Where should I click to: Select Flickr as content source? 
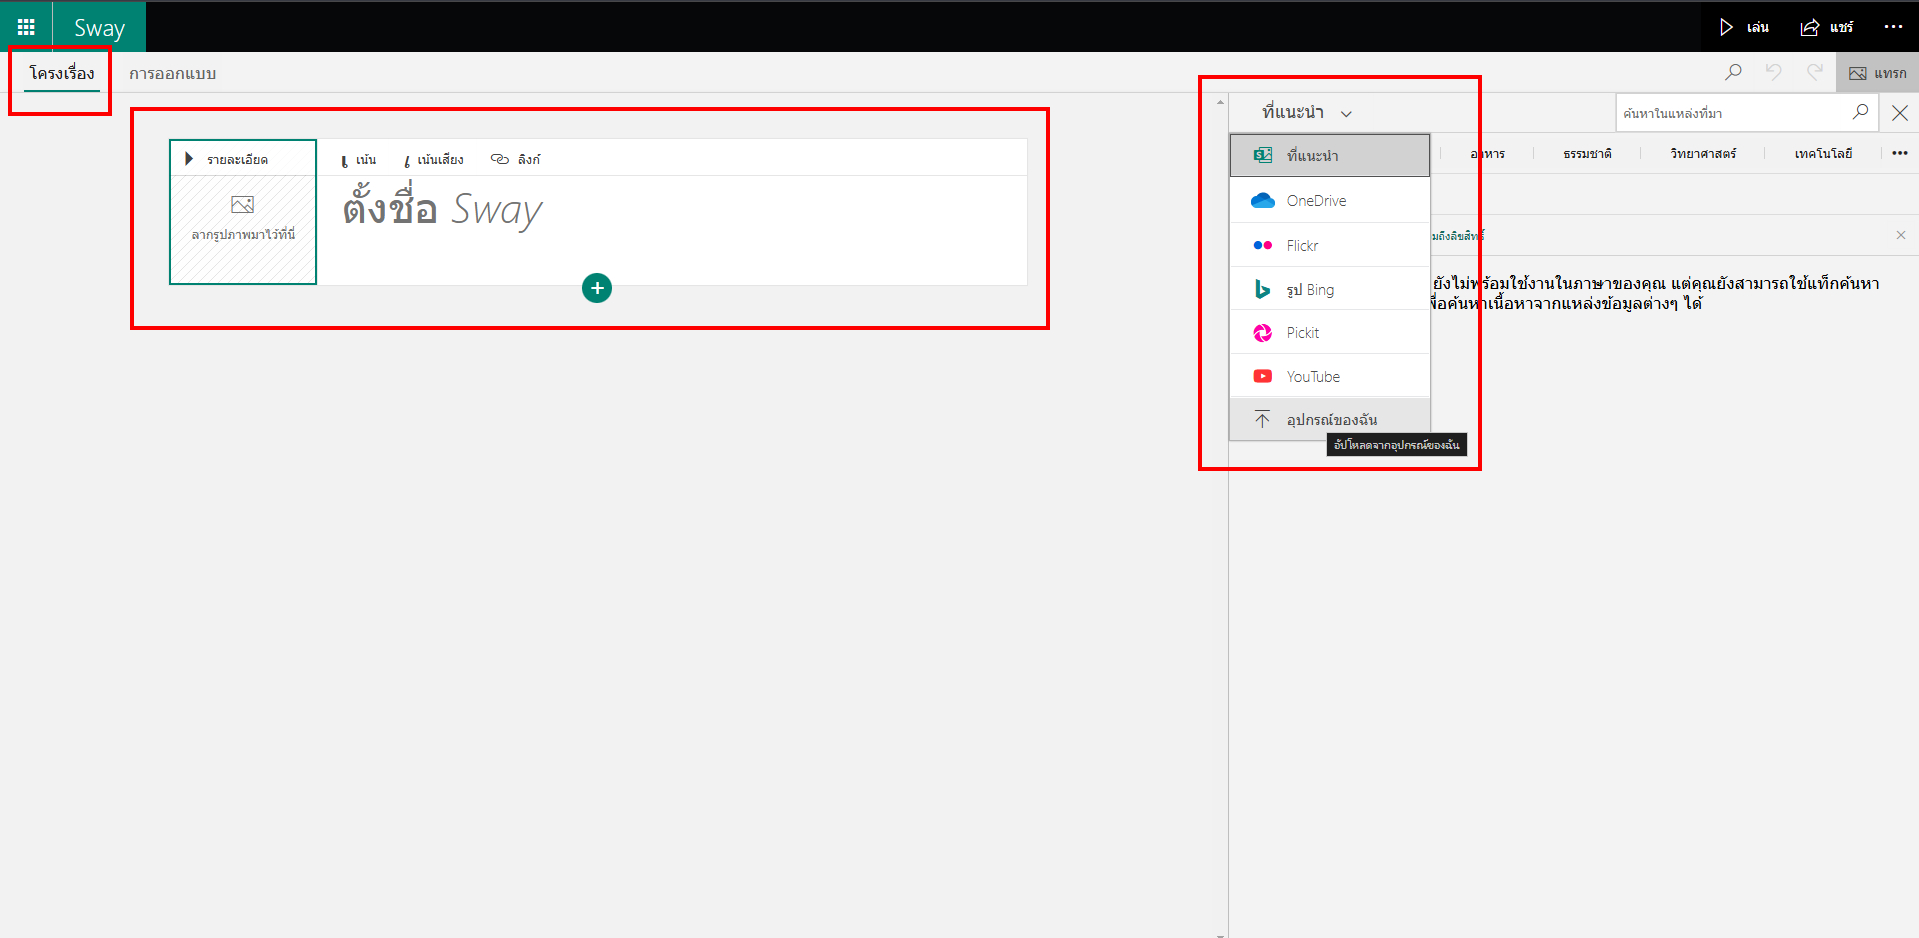pyautogui.click(x=1330, y=245)
